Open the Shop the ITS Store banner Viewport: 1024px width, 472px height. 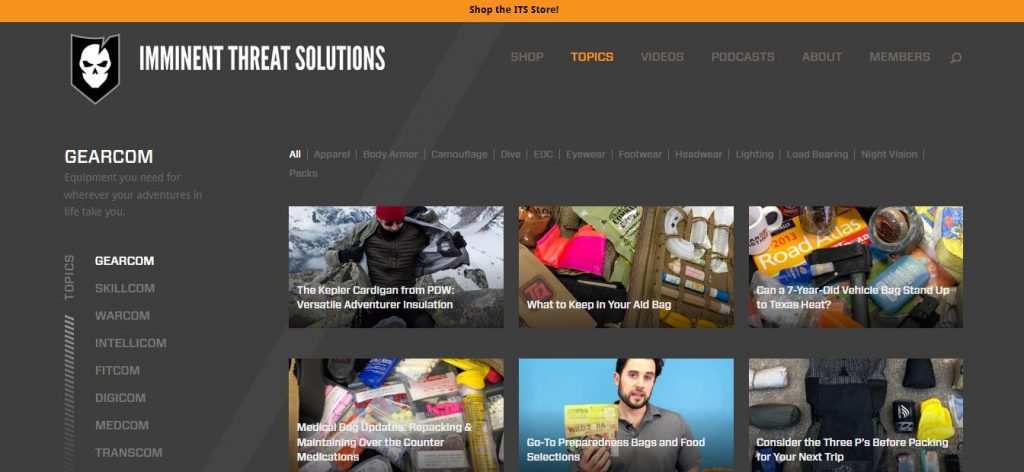pos(513,10)
